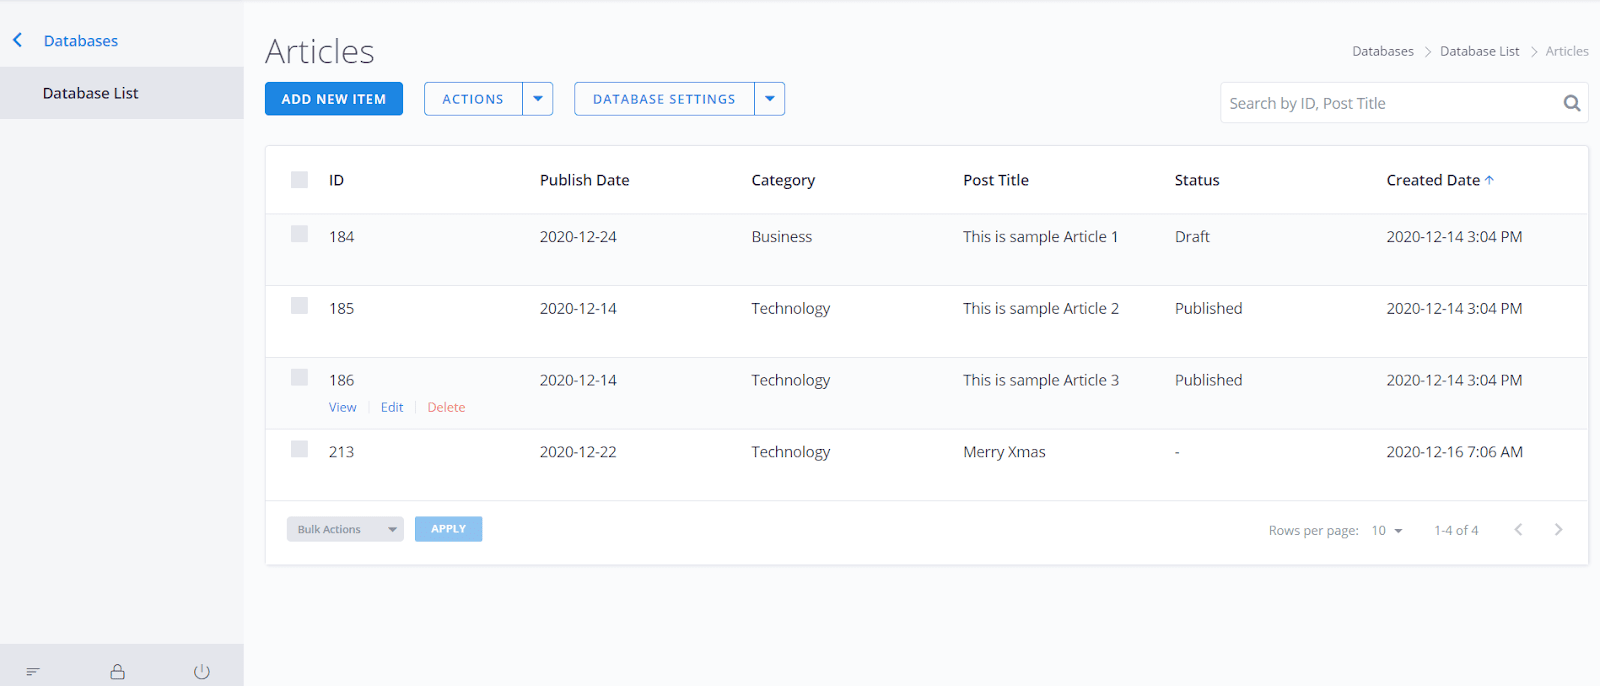Viewport: 1600px width, 686px height.
Task: Click the Created Date sort arrow
Action: 1489,180
